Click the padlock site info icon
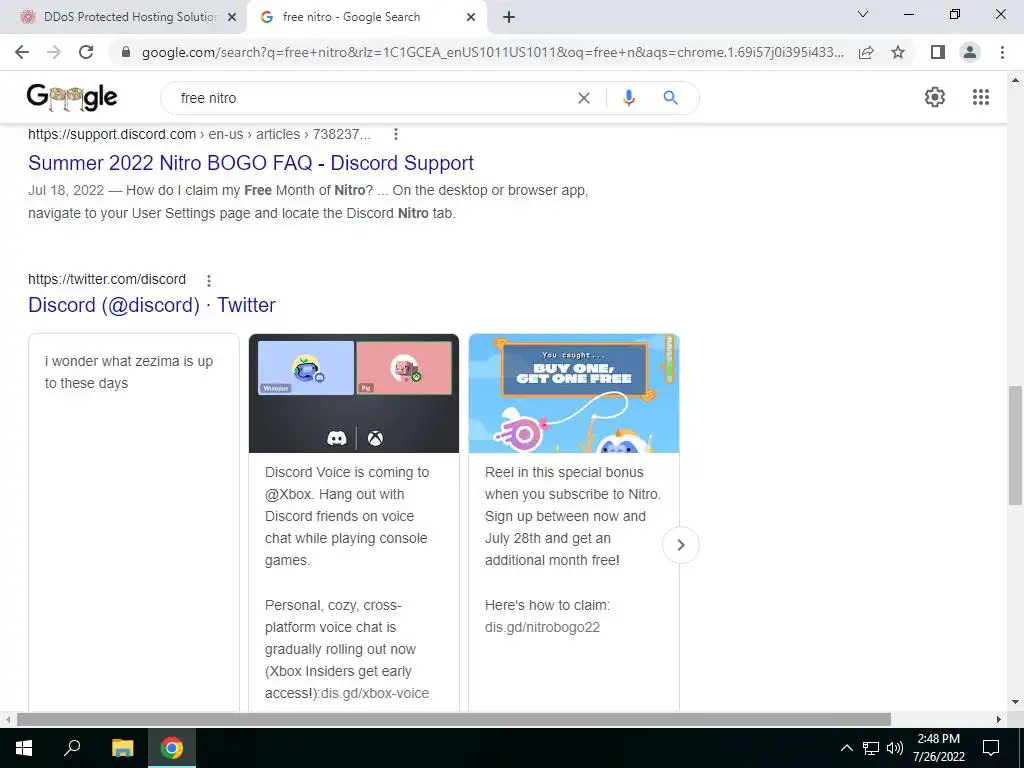 [x=126, y=52]
